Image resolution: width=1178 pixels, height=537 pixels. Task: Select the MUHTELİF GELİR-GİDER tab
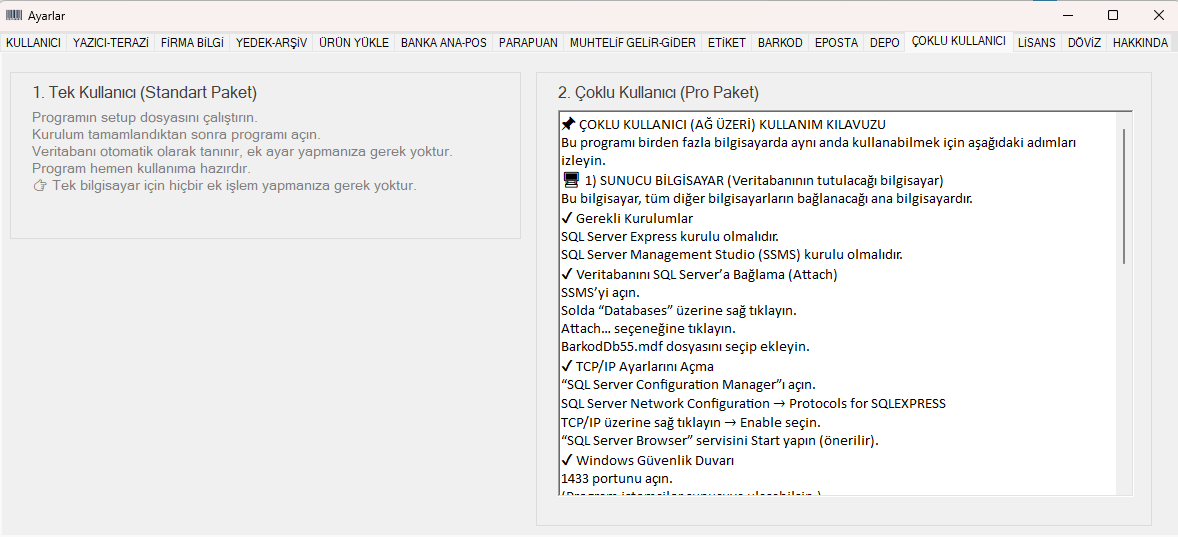632,43
